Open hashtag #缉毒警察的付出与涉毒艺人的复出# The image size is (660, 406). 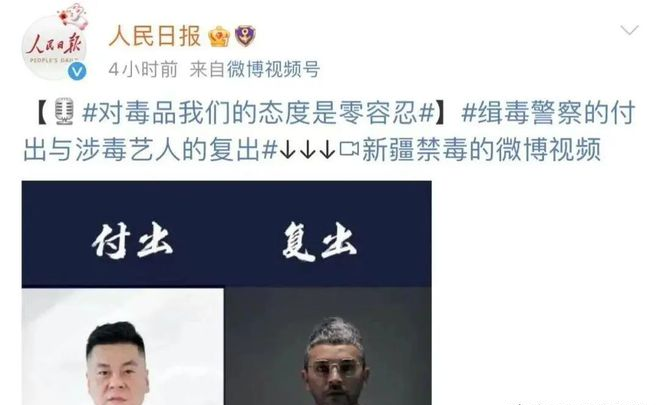coord(329,131)
